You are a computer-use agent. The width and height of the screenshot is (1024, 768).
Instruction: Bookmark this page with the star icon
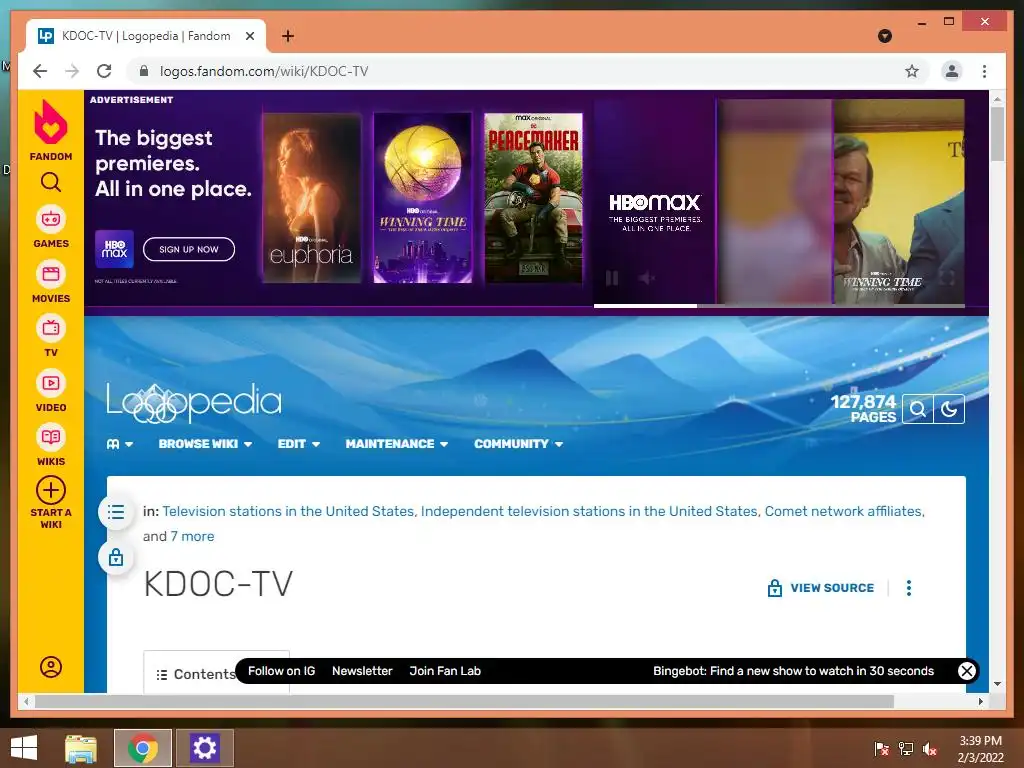(912, 71)
